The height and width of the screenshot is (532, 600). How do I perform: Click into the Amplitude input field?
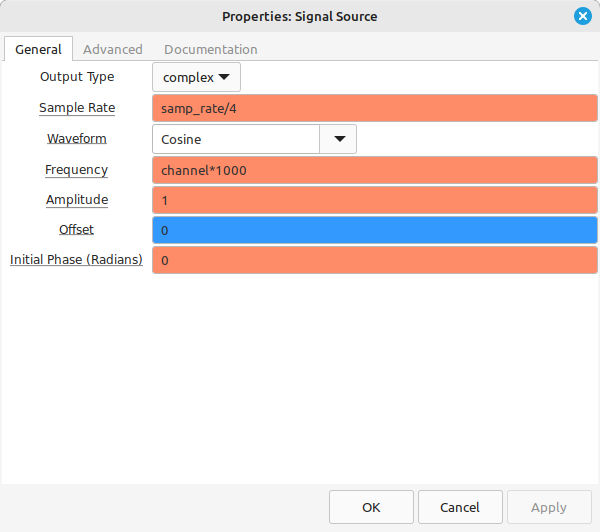[375, 200]
